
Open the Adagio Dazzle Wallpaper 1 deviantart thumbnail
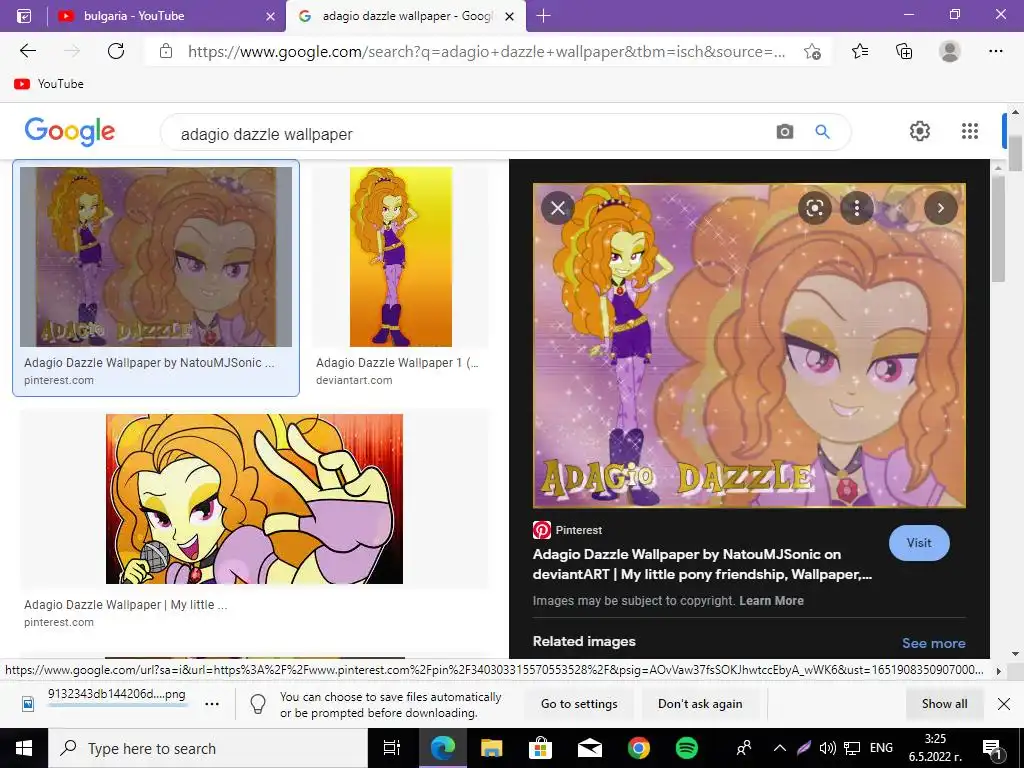coord(400,257)
